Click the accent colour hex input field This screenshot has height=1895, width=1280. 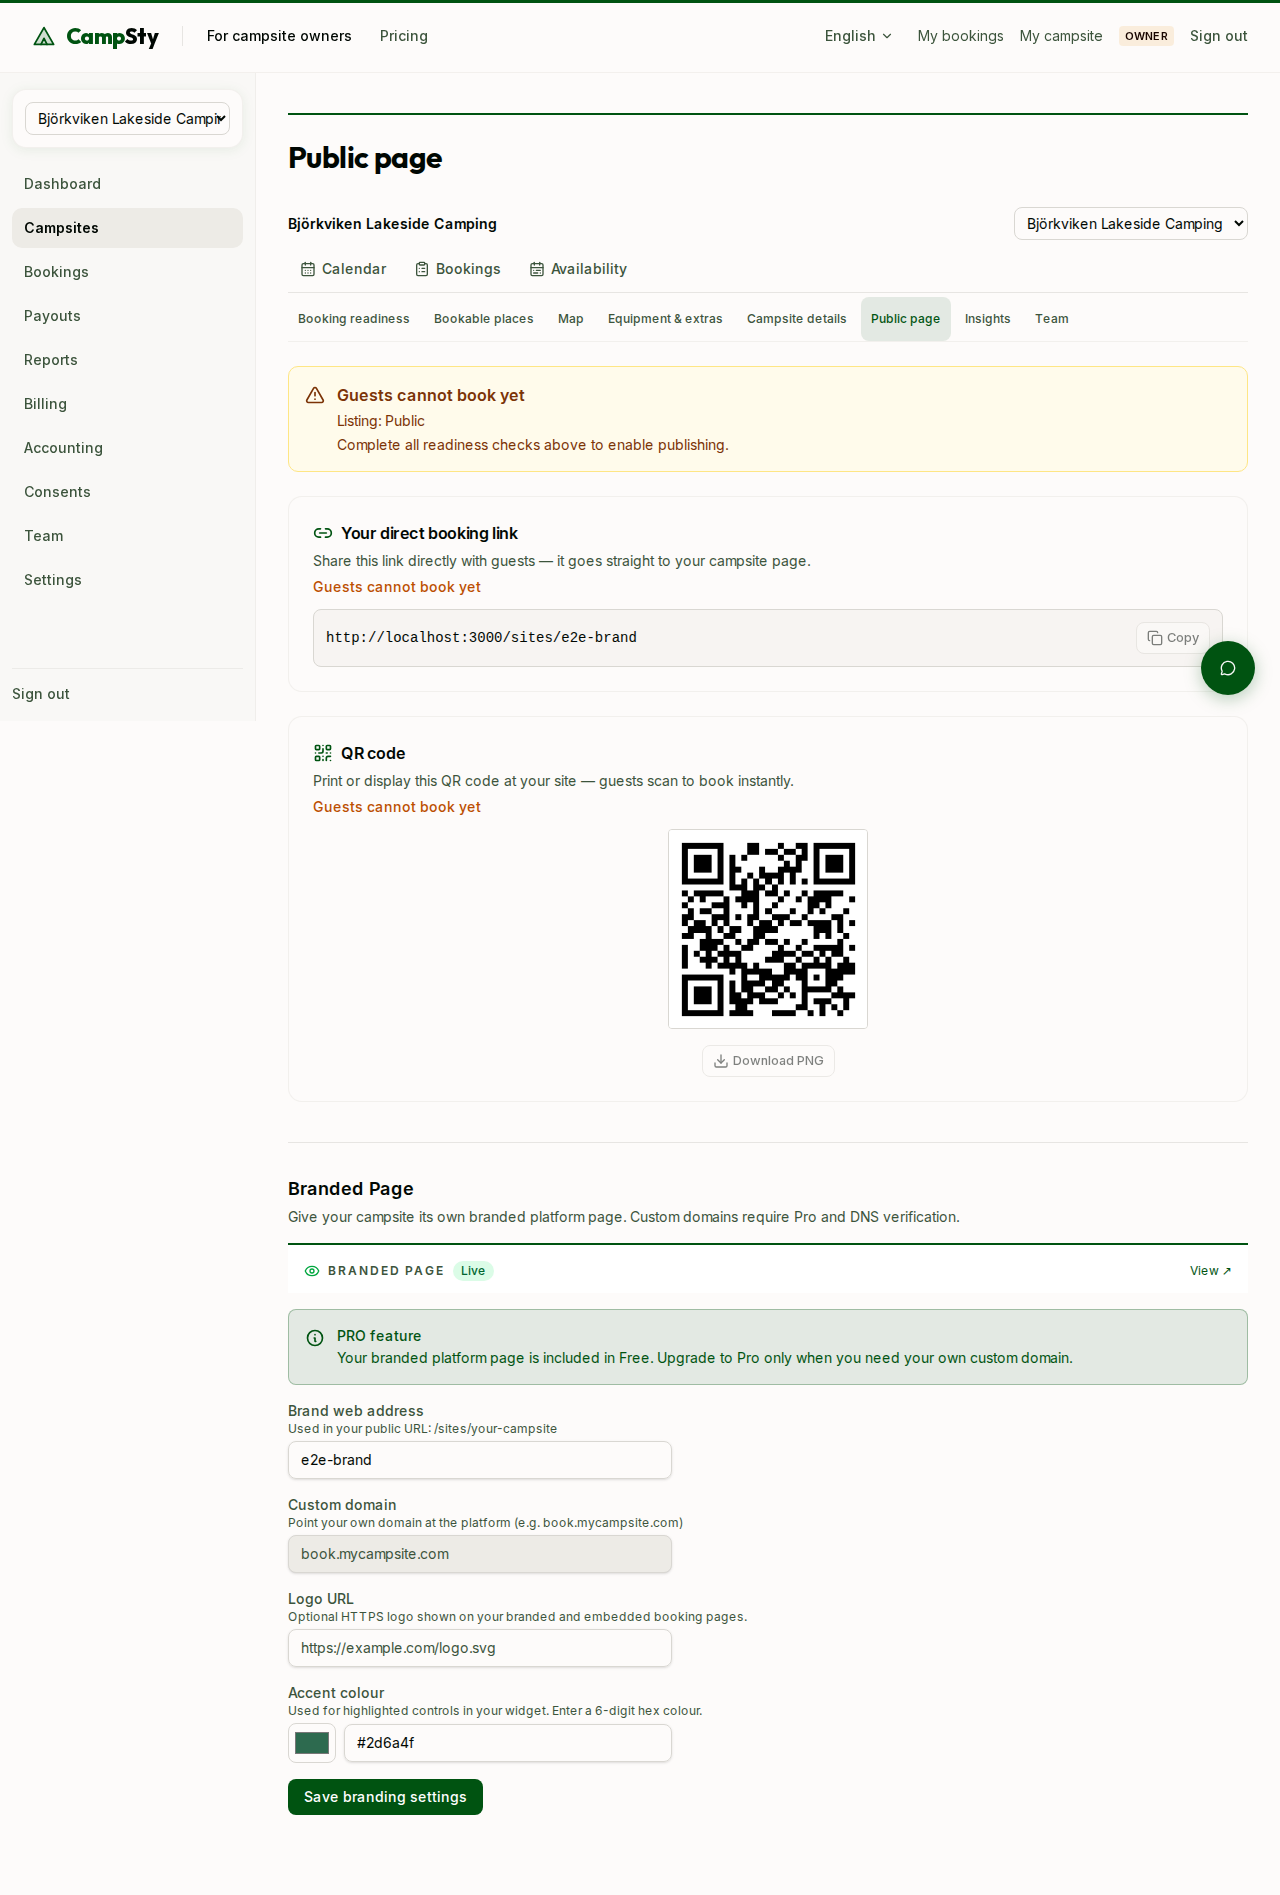tap(508, 1743)
